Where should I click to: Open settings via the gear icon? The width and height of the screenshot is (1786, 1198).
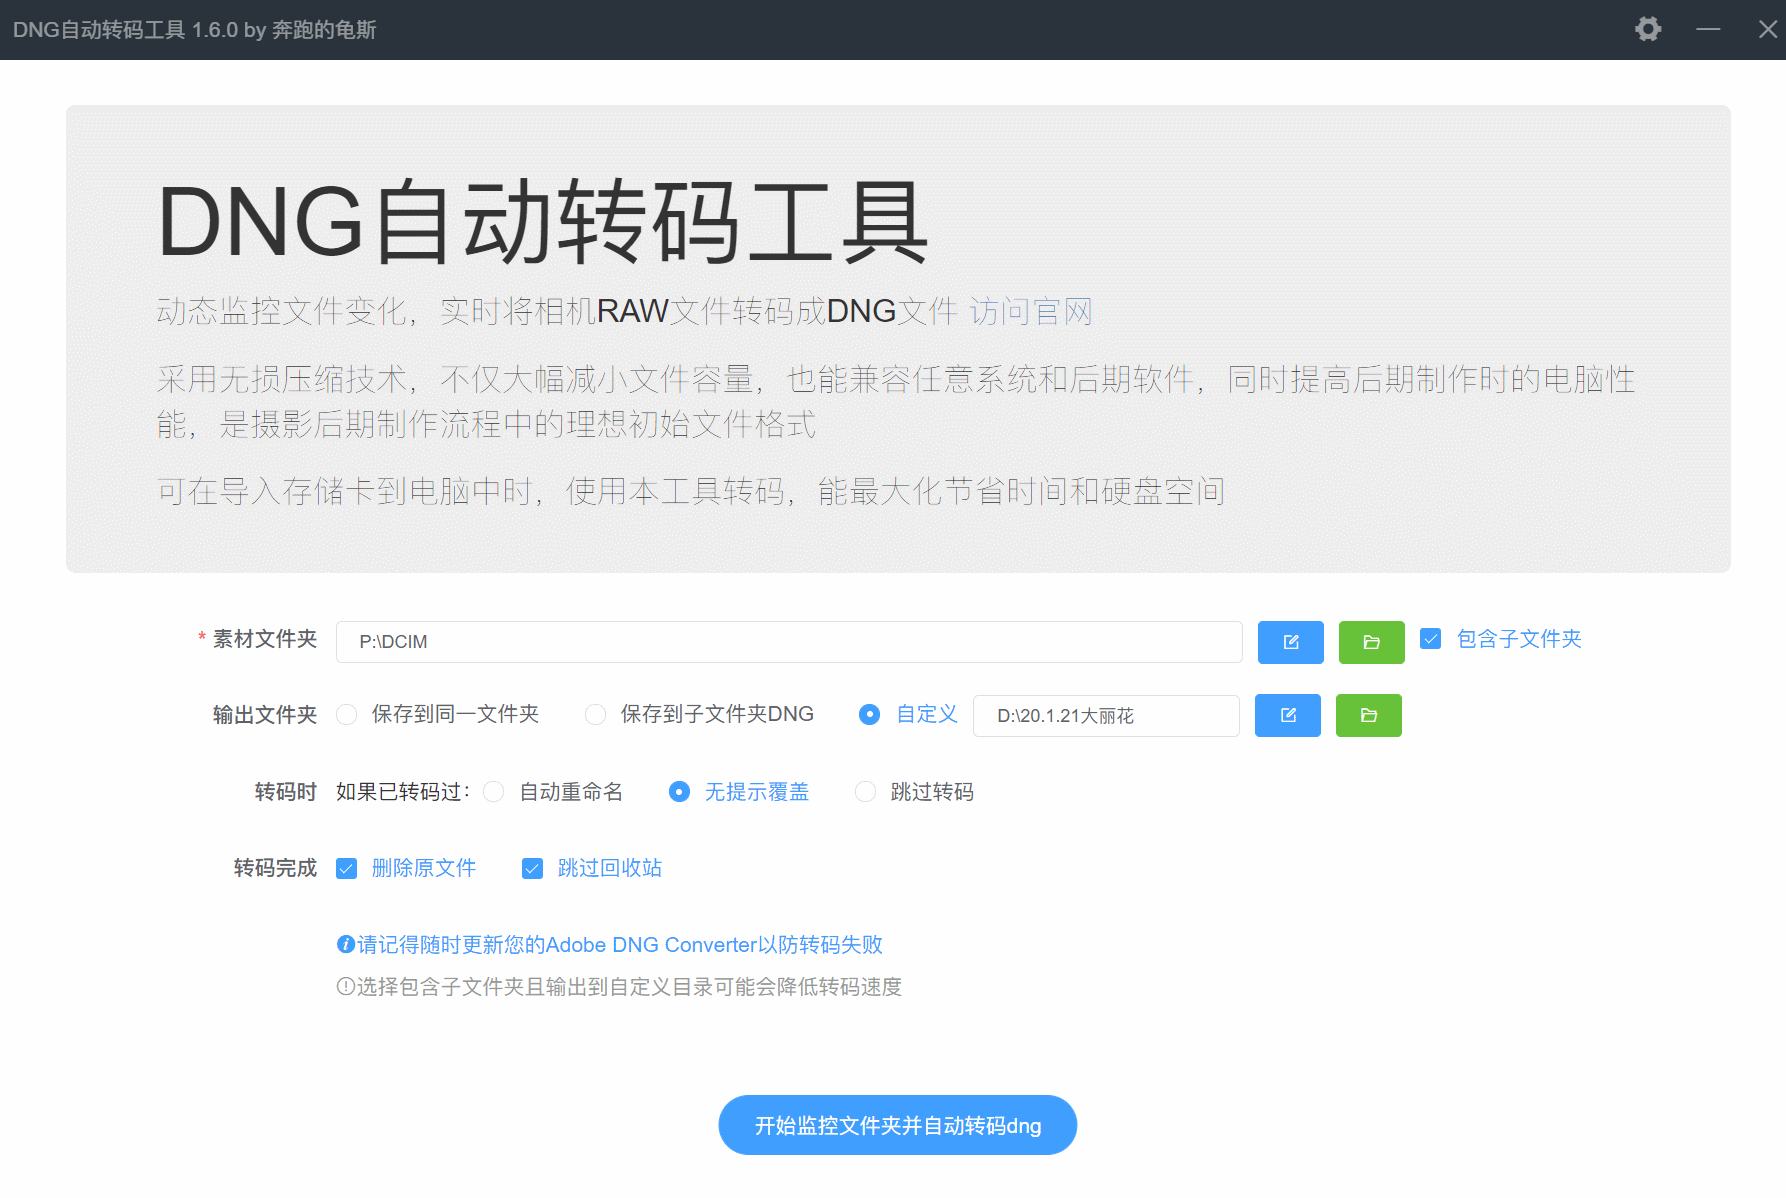1647,29
